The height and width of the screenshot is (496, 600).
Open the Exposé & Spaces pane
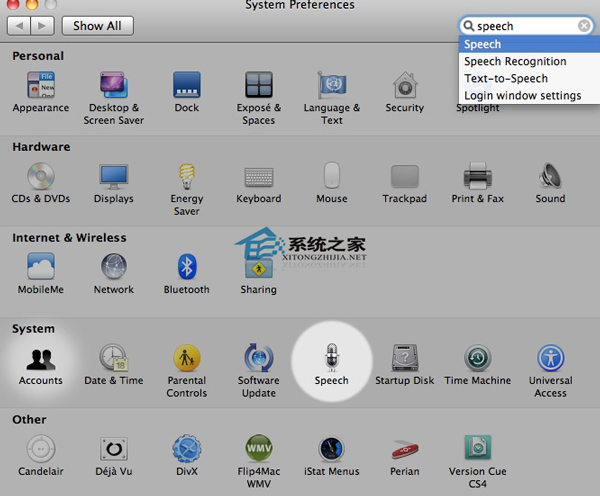pos(258,86)
